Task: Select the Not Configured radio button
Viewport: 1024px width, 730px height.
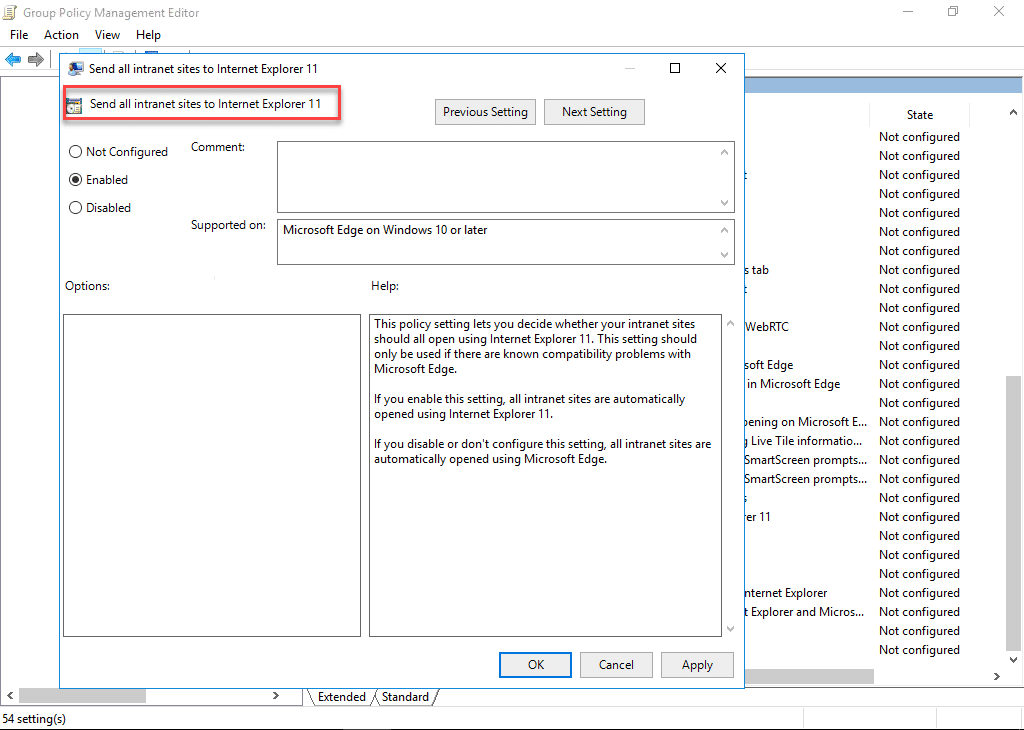Action: click(x=76, y=151)
